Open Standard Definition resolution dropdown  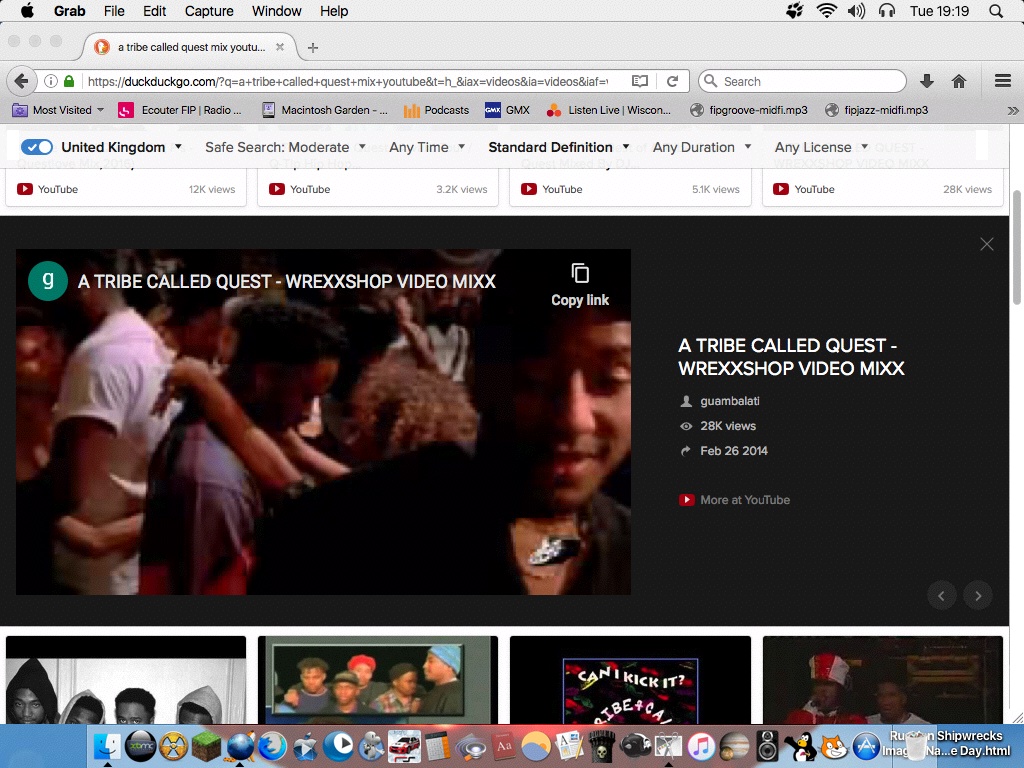tap(559, 147)
